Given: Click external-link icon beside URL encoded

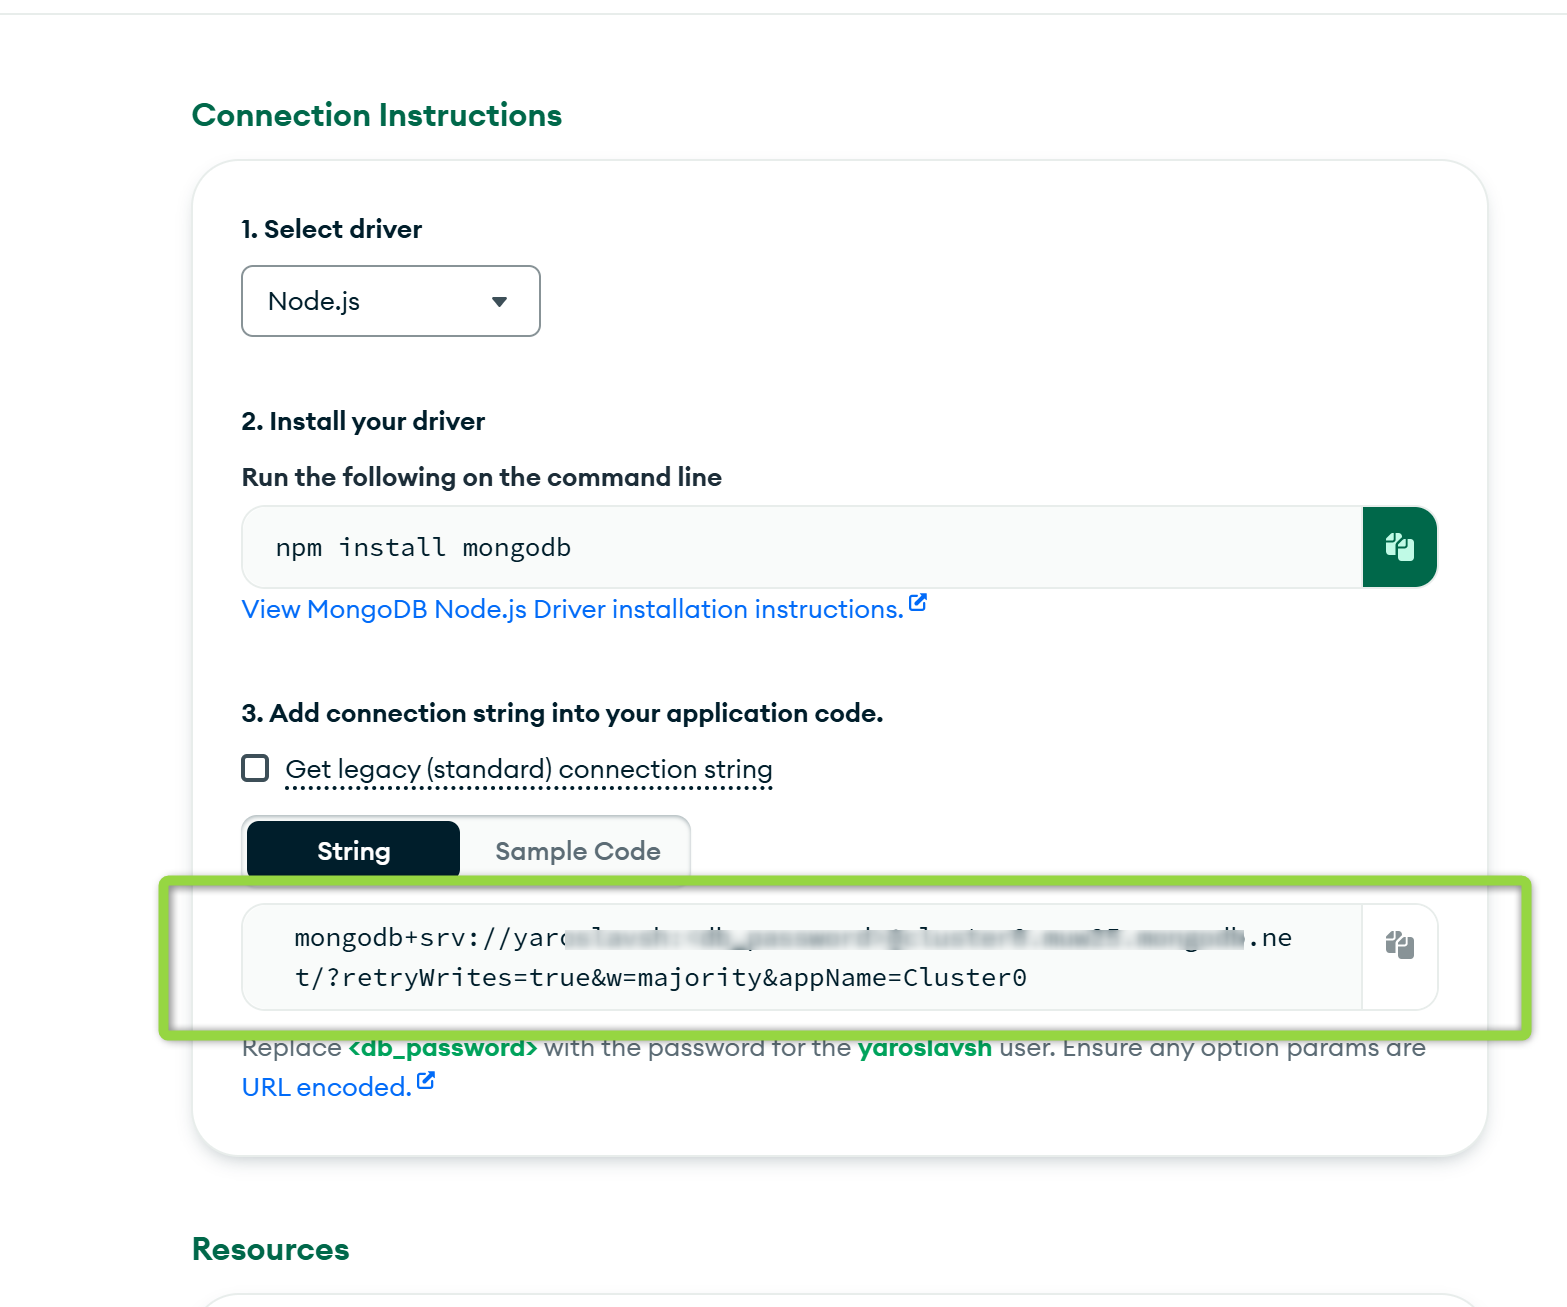Looking at the screenshot, I should point(426,1080).
